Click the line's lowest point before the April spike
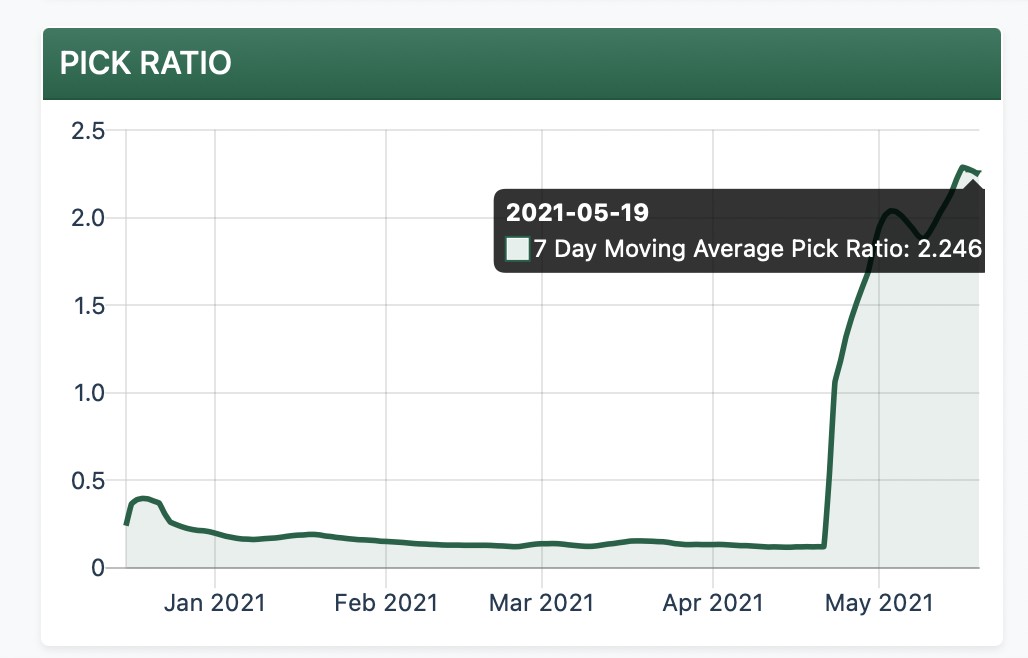Viewport: 1028px width, 658px height. point(790,547)
